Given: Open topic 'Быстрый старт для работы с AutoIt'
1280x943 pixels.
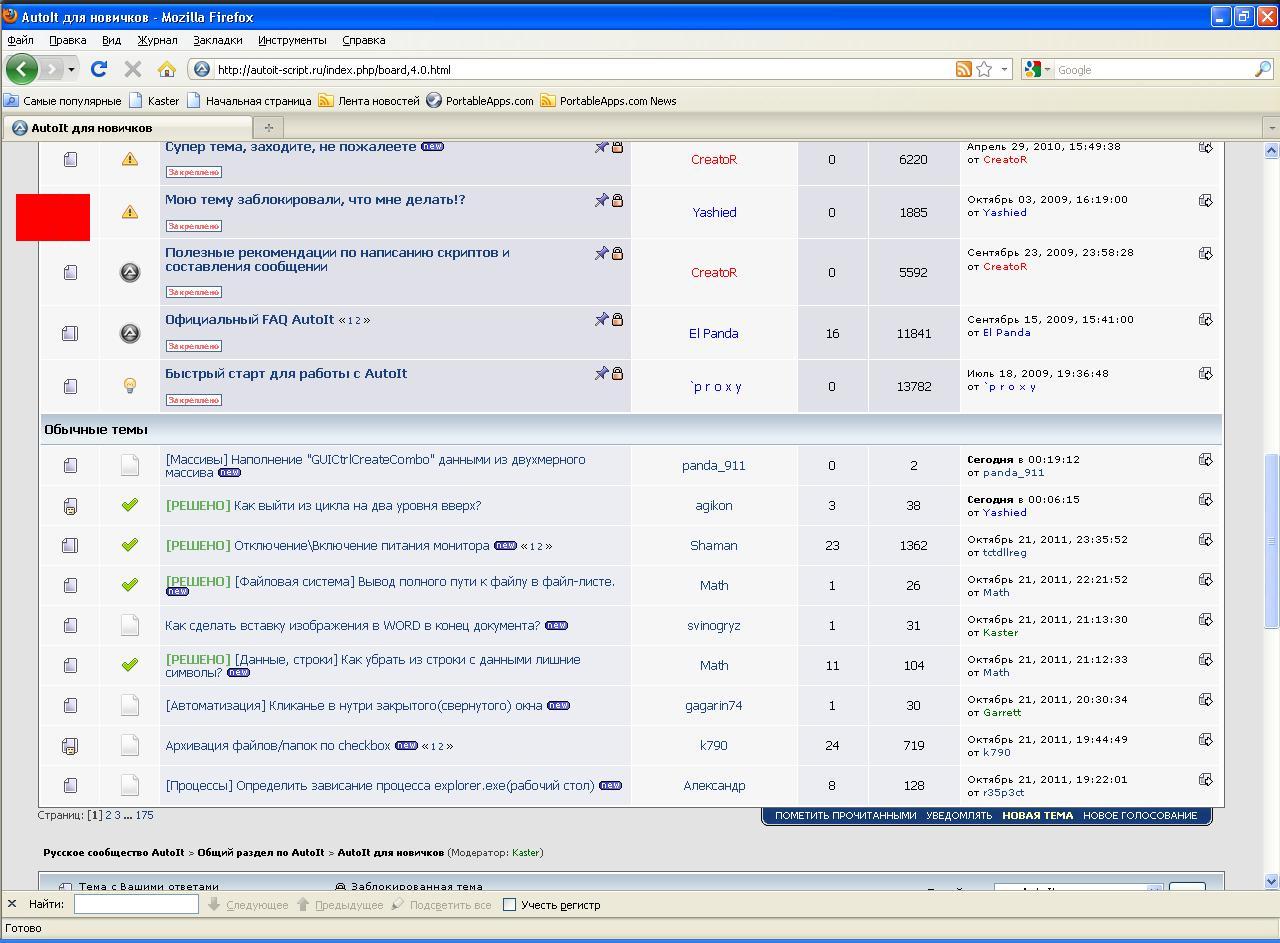Looking at the screenshot, I should pyautogui.click(x=286, y=374).
